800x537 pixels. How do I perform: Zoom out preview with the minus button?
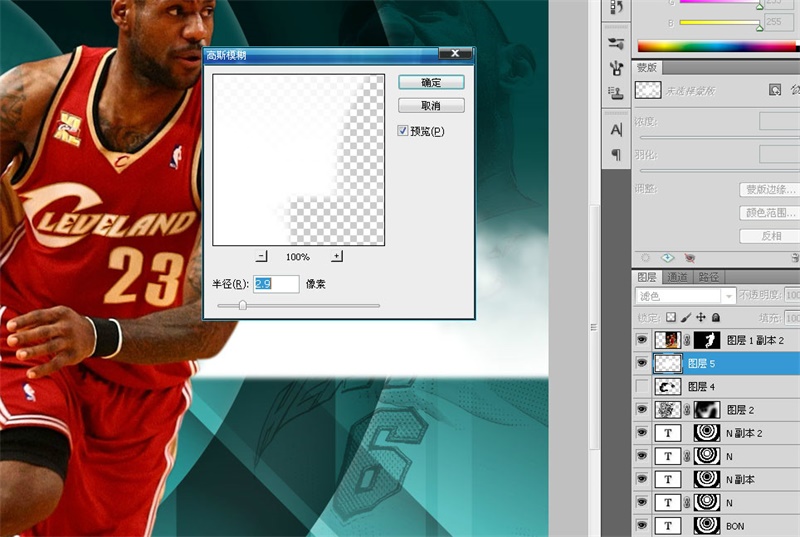pyautogui.click(x=262, y=257)
